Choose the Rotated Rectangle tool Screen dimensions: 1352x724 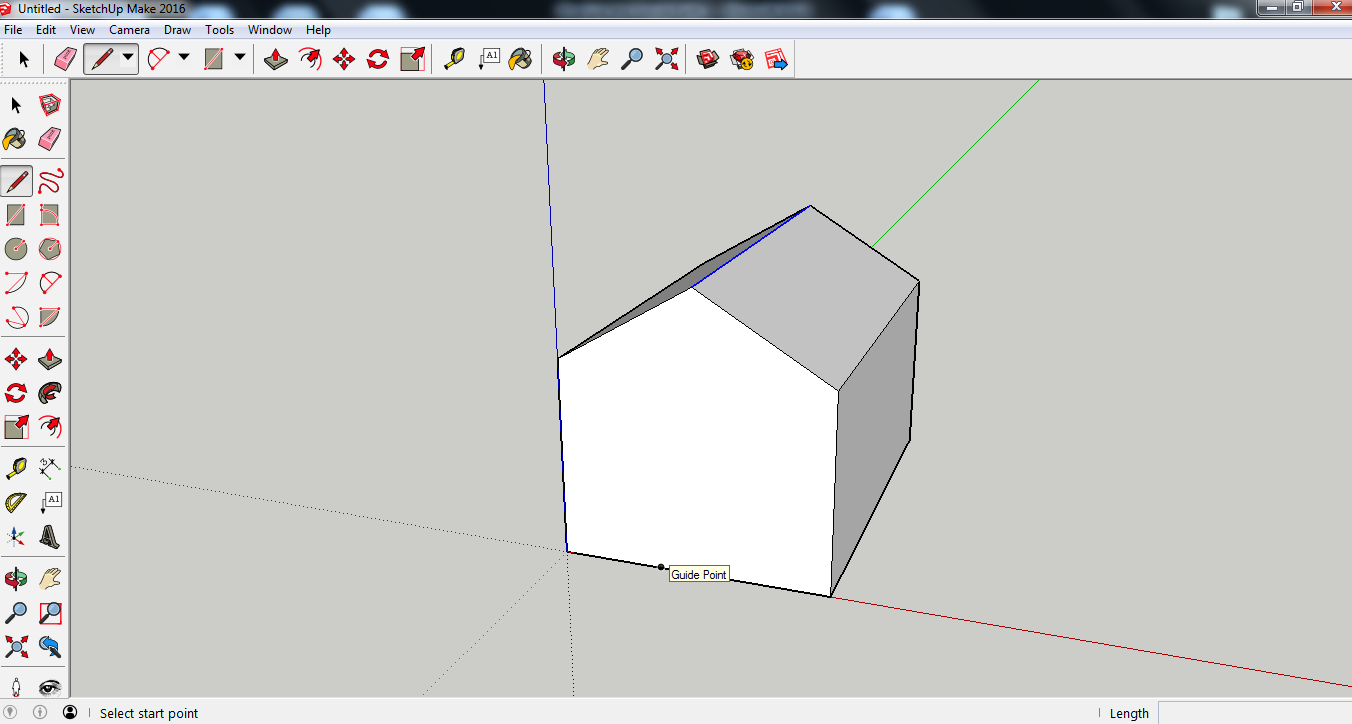point(50,215)
